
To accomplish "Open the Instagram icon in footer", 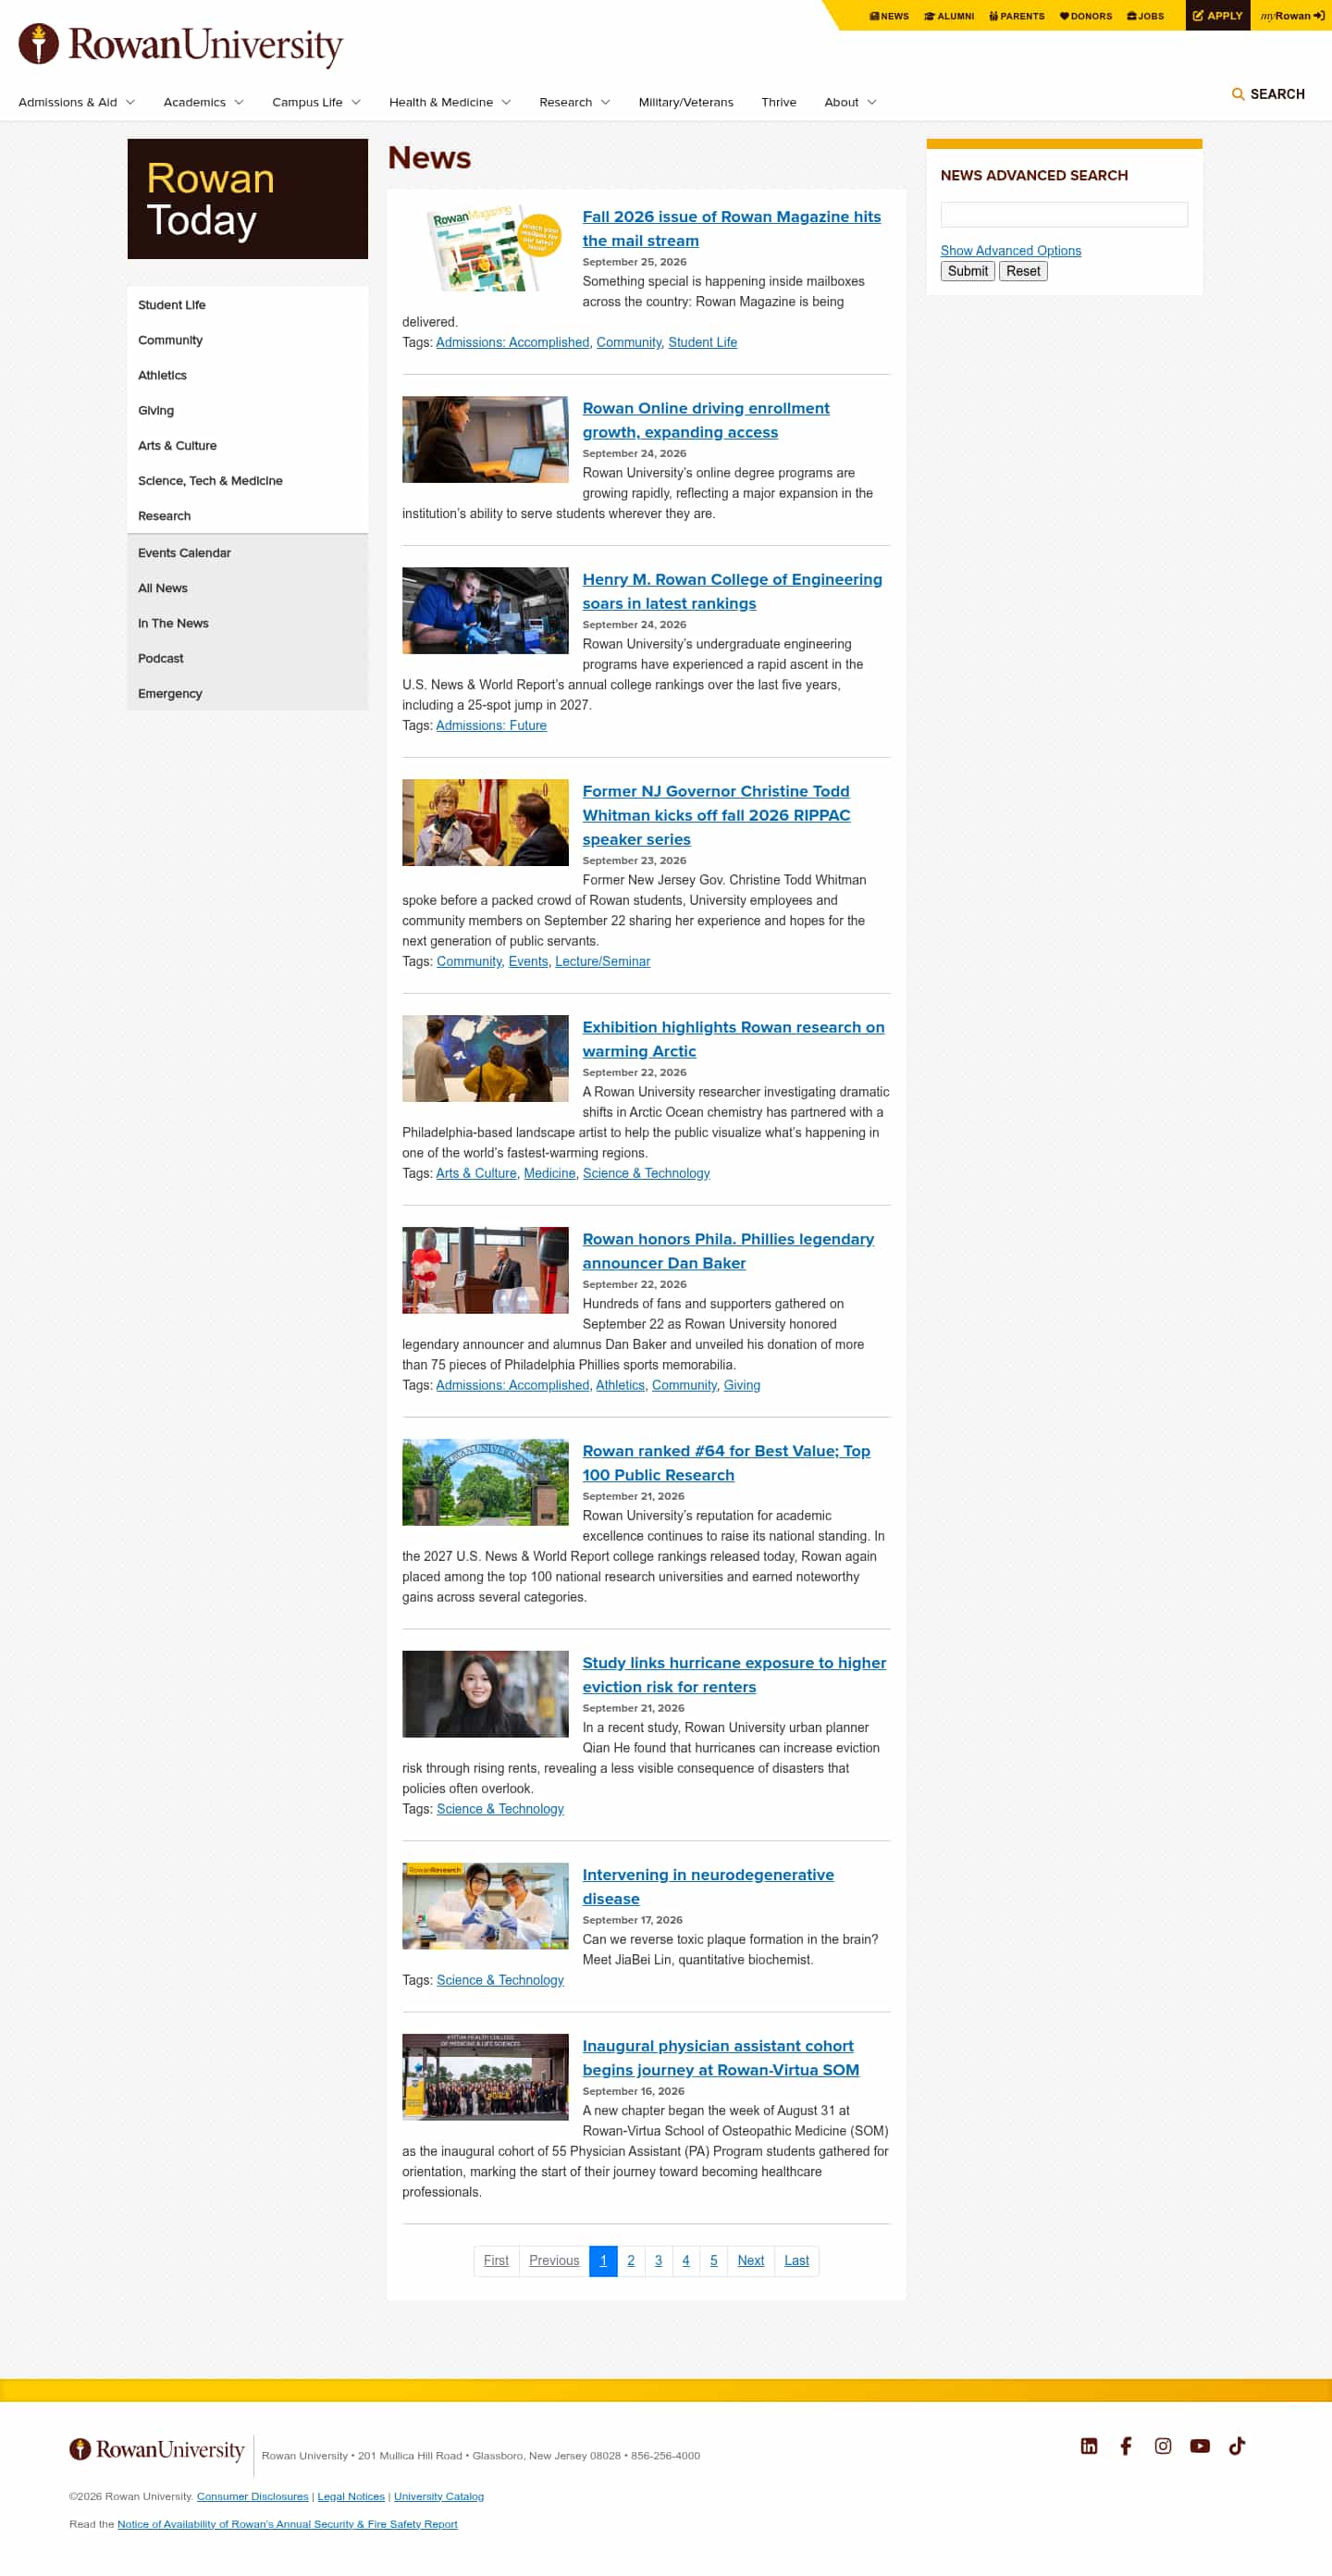I will pos(1163,2445).
